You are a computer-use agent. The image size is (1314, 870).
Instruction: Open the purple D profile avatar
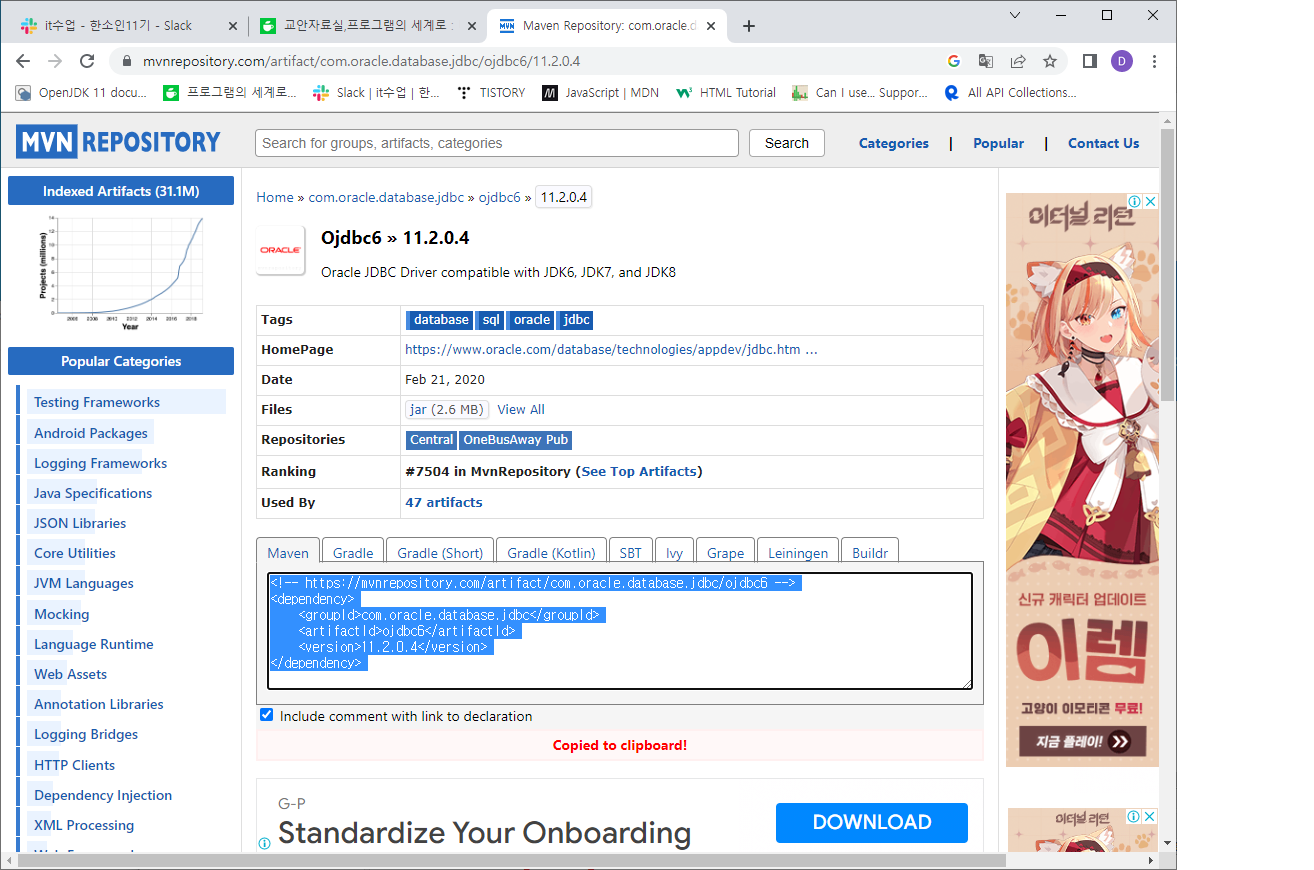(1122, 61)
